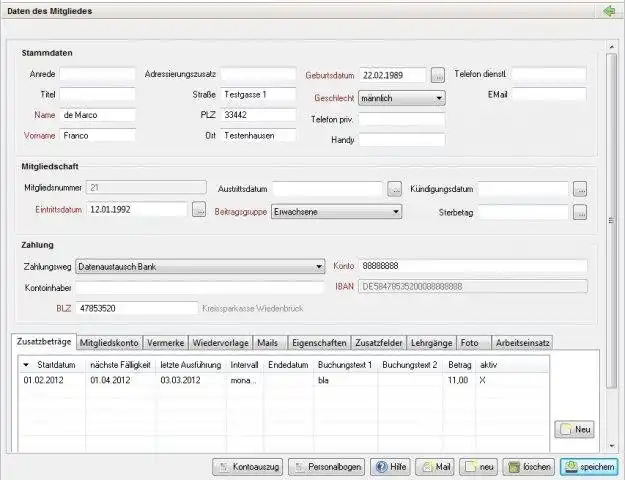Open the Sterbetag date picker button
Image resolution: width=625 pixels, height=480 pixels.
580,212
